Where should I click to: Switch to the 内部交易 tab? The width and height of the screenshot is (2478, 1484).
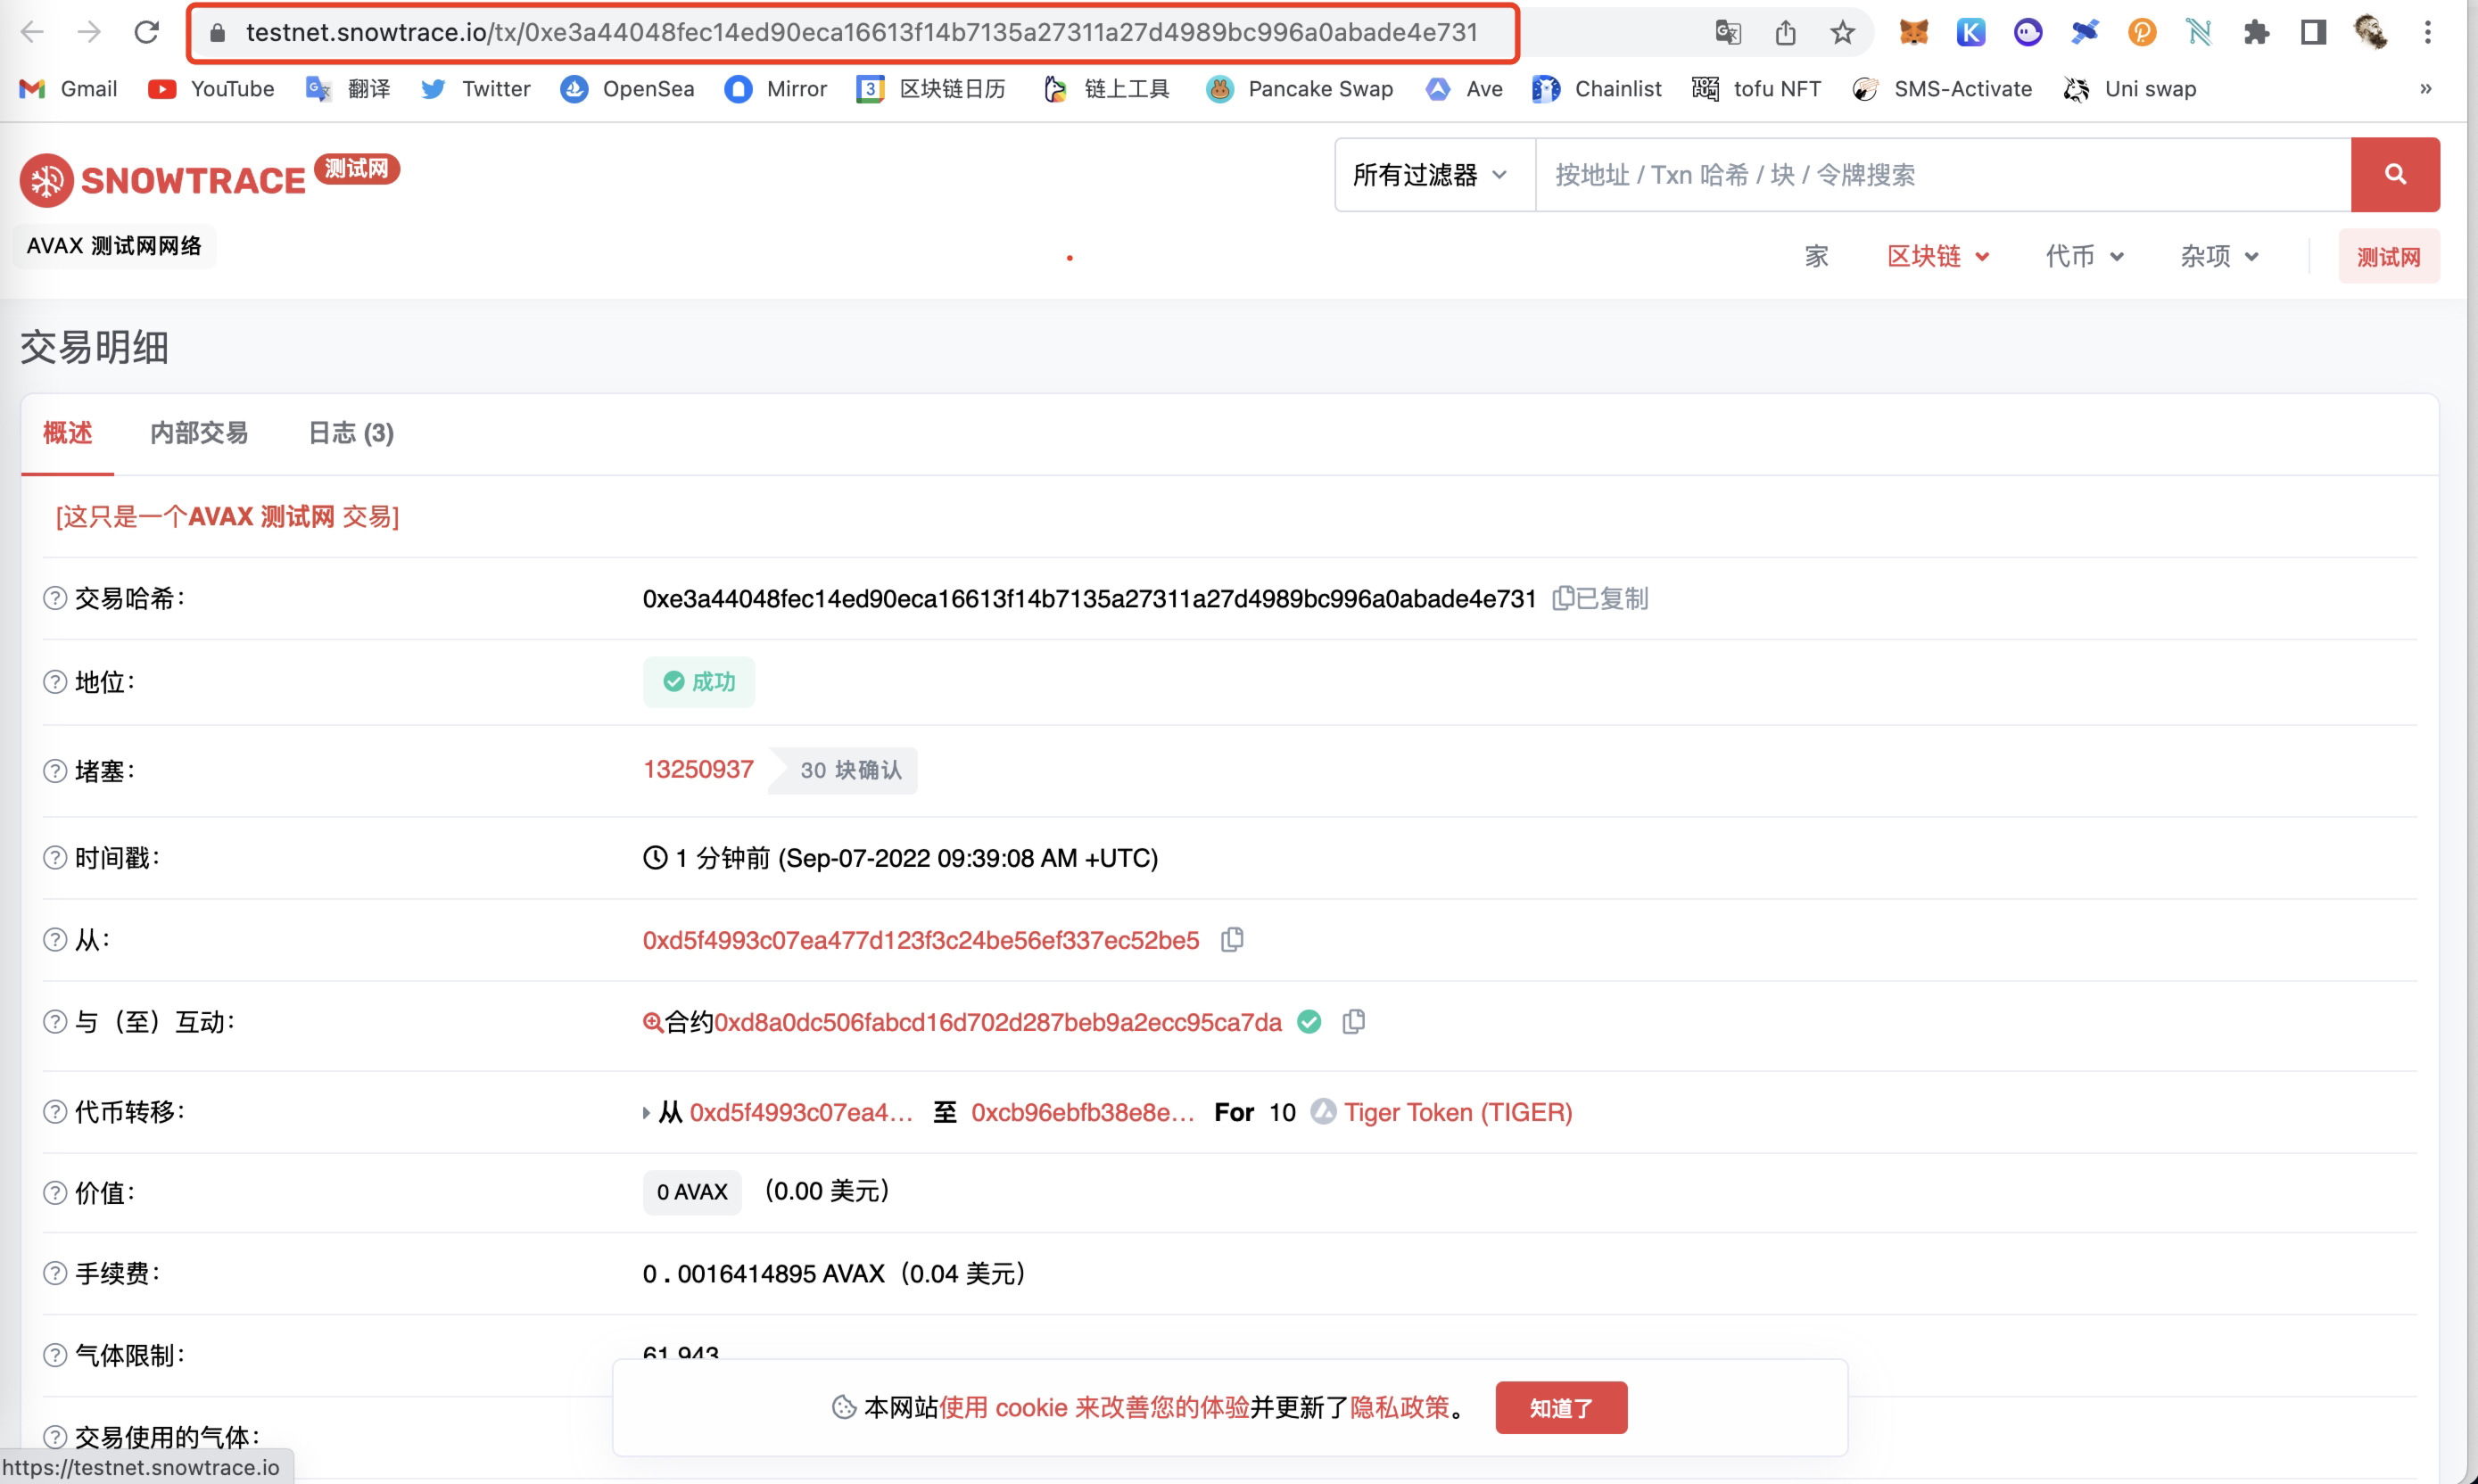[x=198, y=433]
